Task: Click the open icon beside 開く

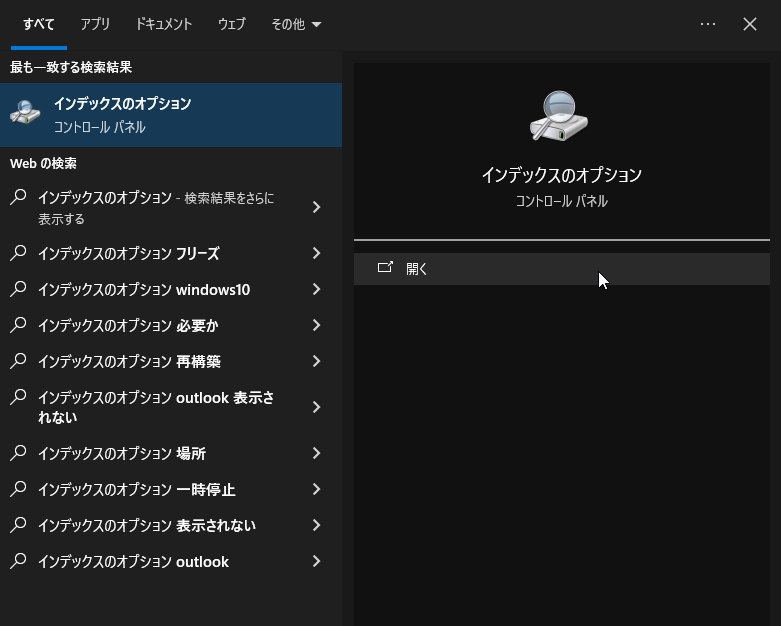Action: pos(385,268)
